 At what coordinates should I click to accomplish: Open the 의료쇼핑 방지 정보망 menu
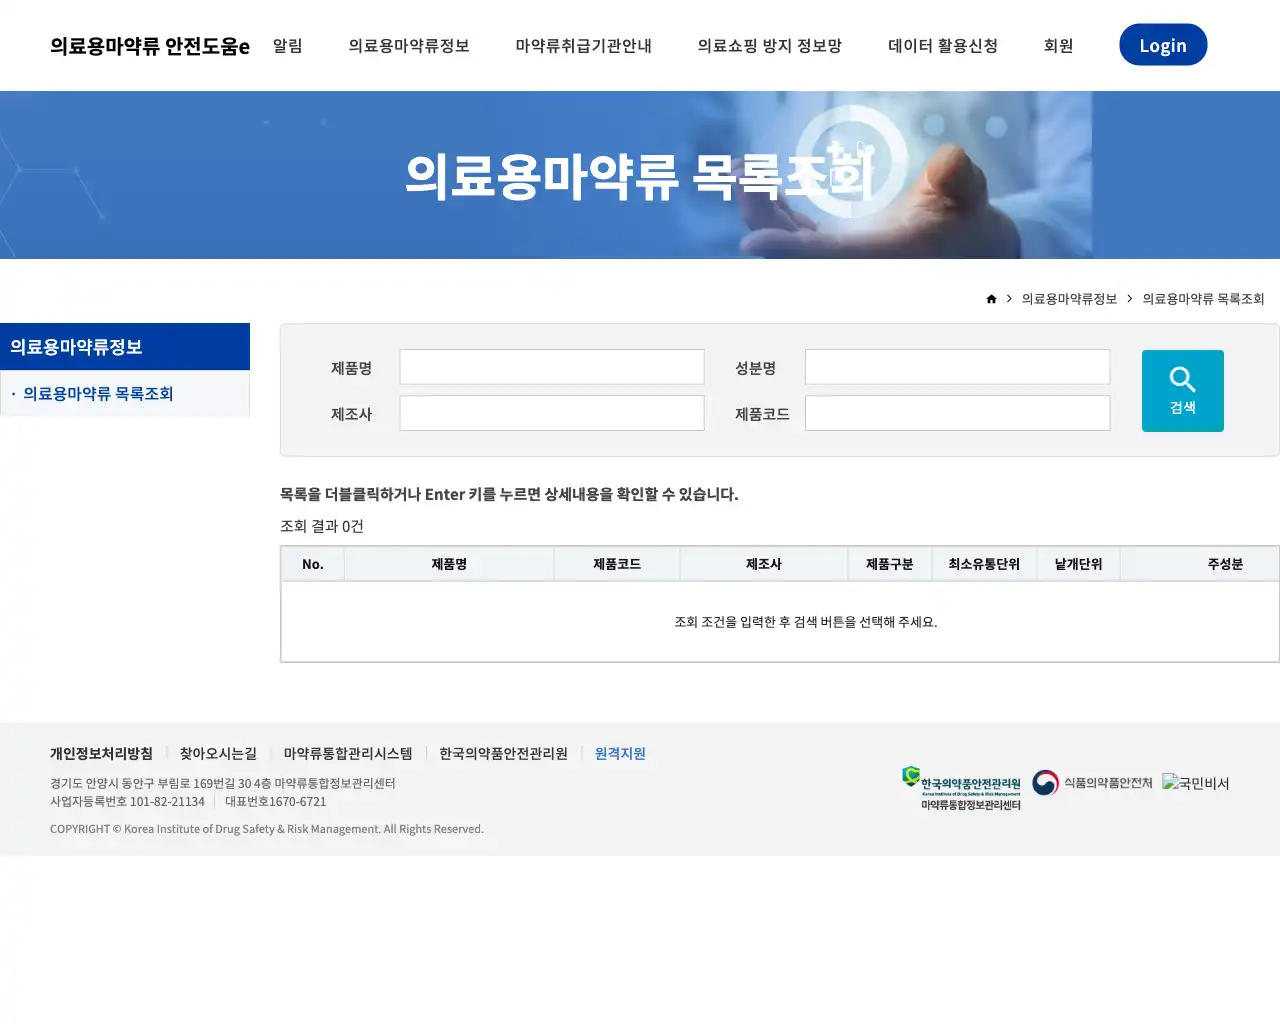(770, 46)
